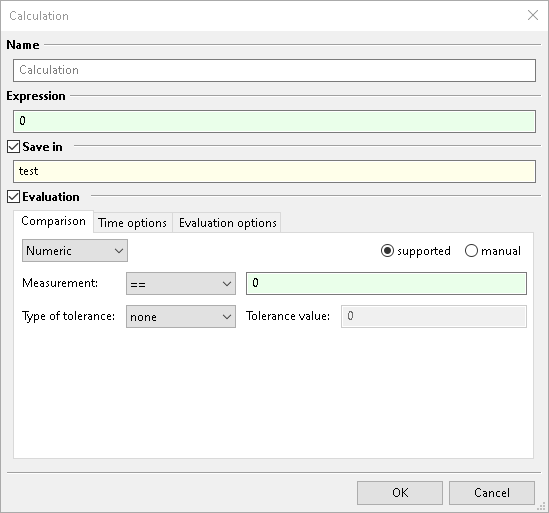
Task: Close the Calculation dialog
Action: (533, 15)
